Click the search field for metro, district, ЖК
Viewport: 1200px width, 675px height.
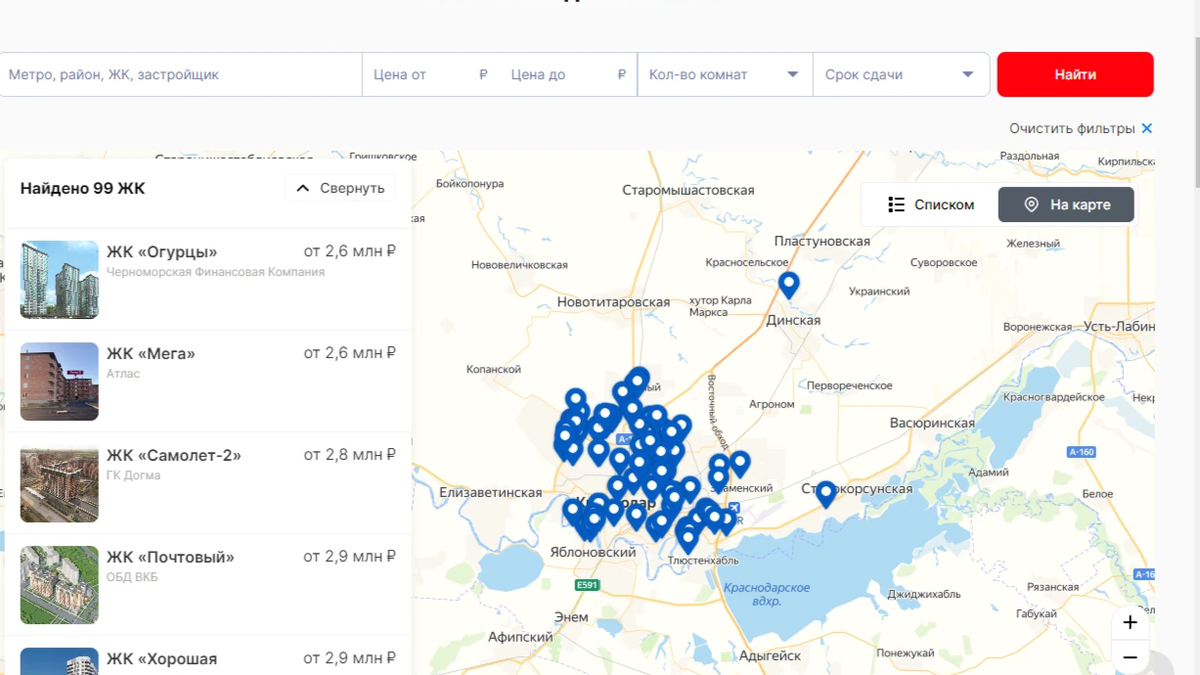pyautogui.click(x=180, y=75)
